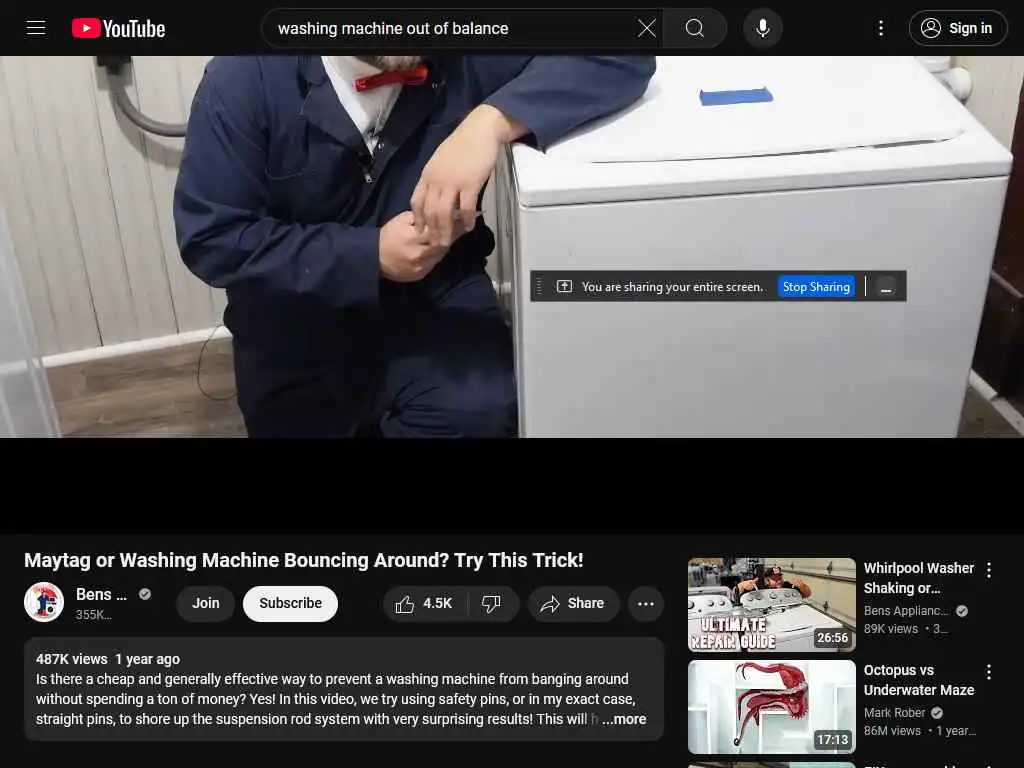Screen dimensions: 1024x768
Task: Open Whirlpool Washer Shaking video title
Action: (918, 578)
